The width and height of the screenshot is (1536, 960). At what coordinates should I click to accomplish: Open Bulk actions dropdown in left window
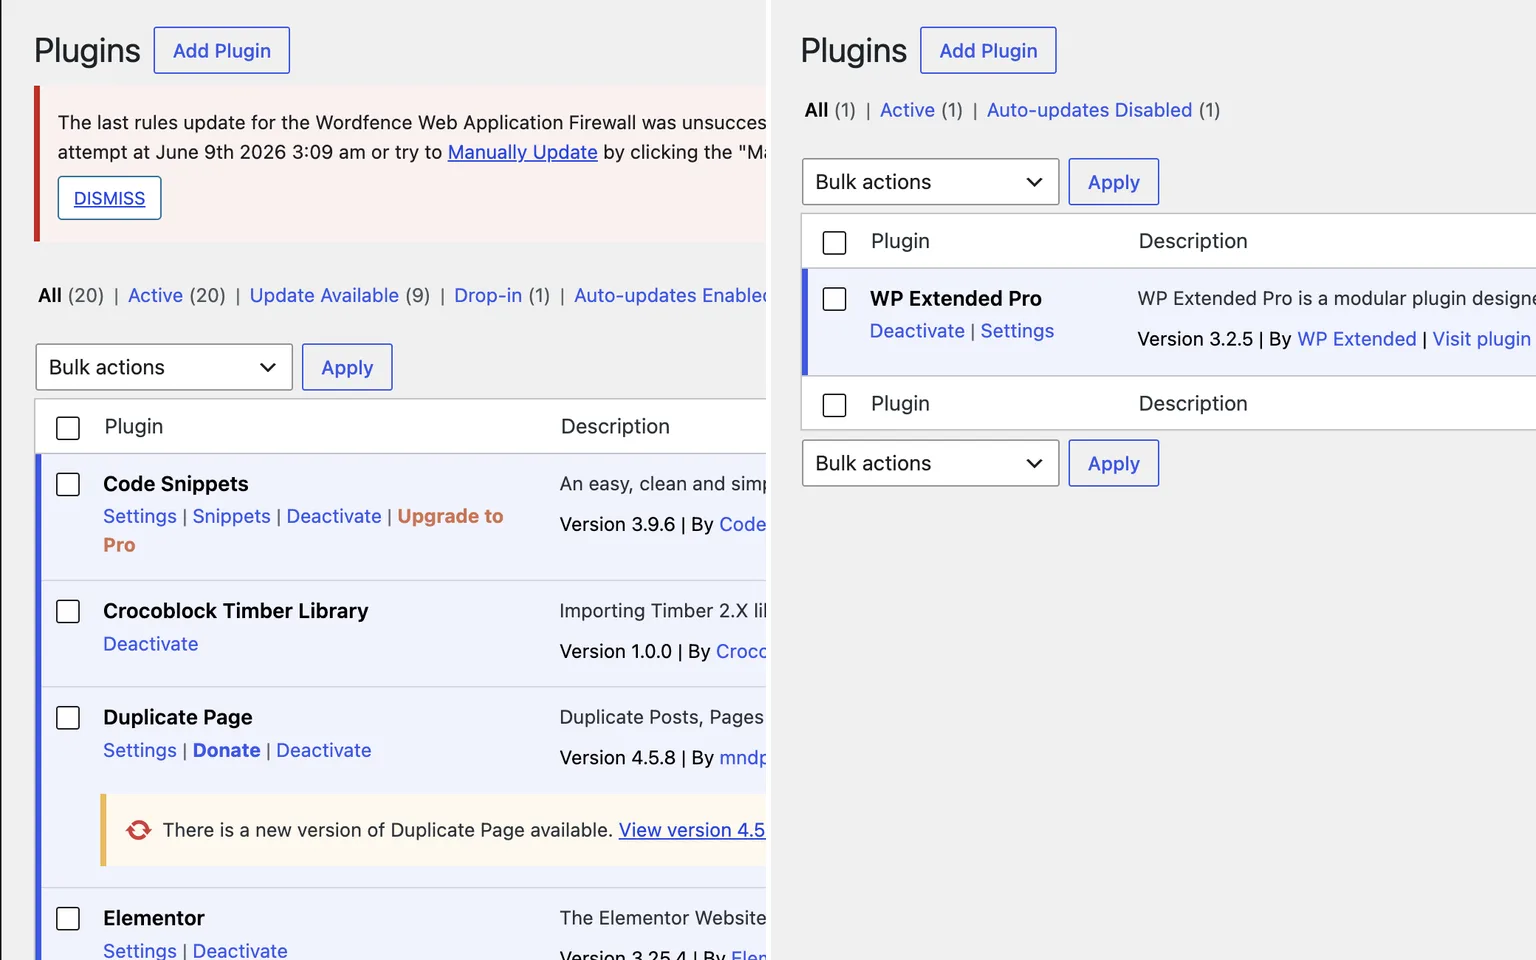tap(164, 367)
